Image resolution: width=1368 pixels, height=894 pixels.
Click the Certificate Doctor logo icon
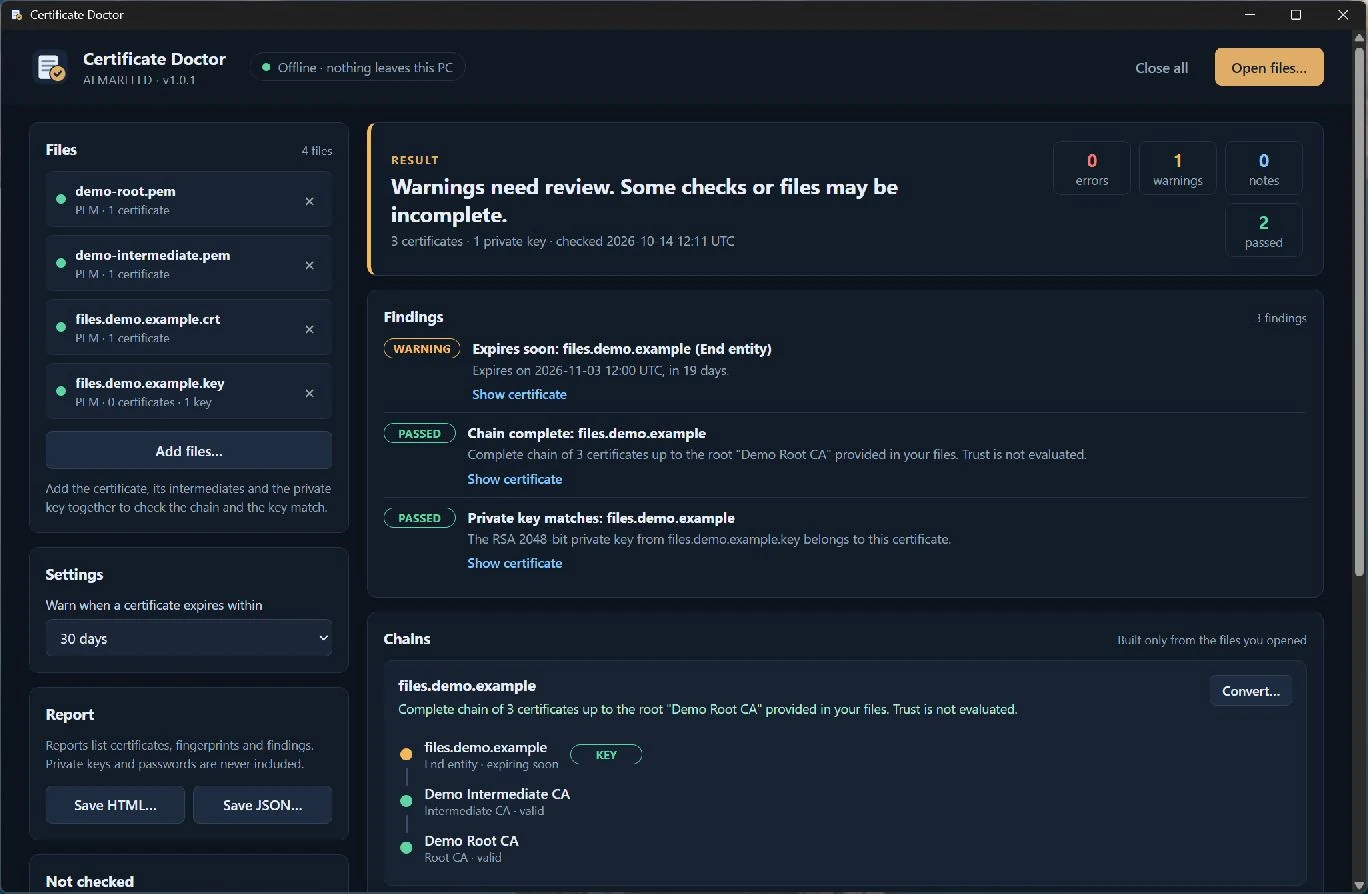[x=50, y=68]
